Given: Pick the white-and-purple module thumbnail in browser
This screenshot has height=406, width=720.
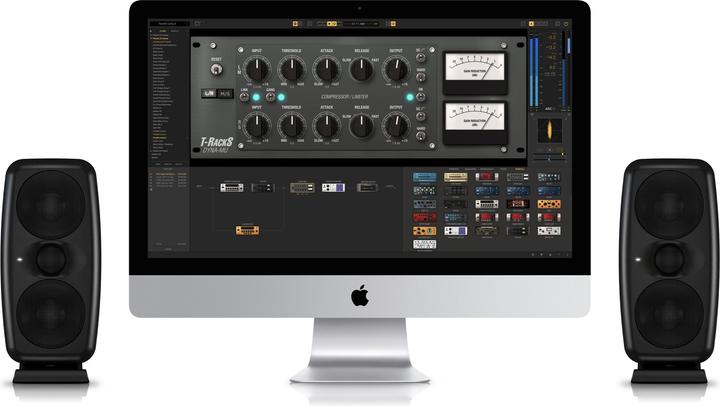Looking at the screenshot, I should (456, 231).
